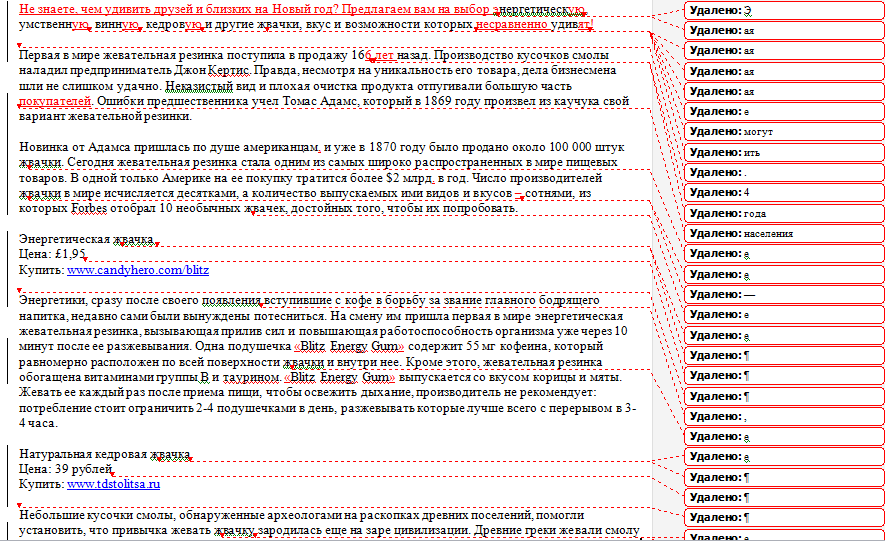
Task: Click the price line 'Цена: £1,95'
Action: point(52,254)
